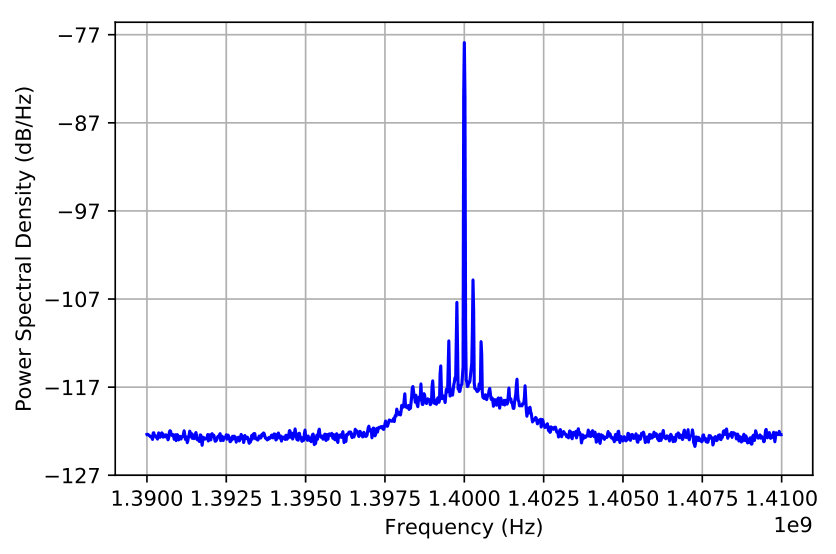Click the 1.4025 x-axis tick label
Image resolution: width=836 pixels, height=554 pixels.
(x=543, y=499)
